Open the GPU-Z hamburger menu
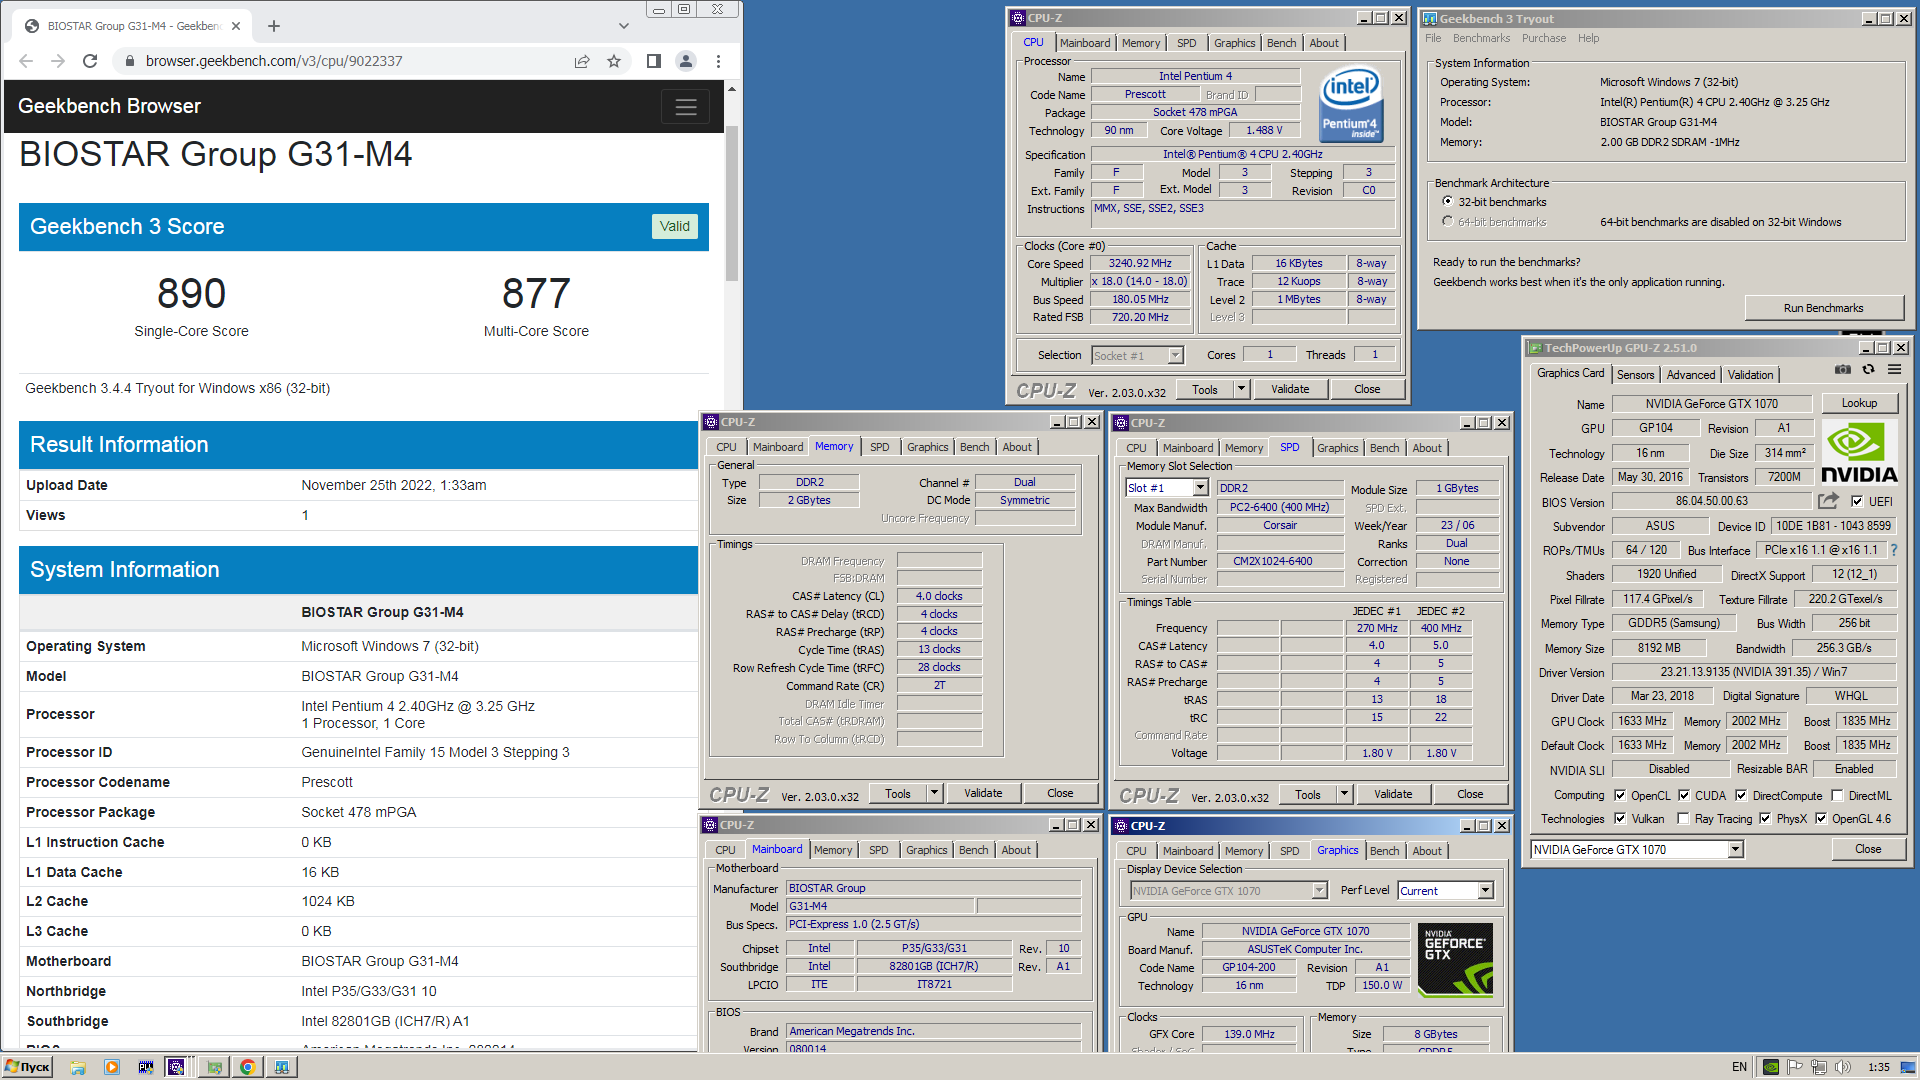Screen dimensions: 1920x1080 click(1894, 370)
